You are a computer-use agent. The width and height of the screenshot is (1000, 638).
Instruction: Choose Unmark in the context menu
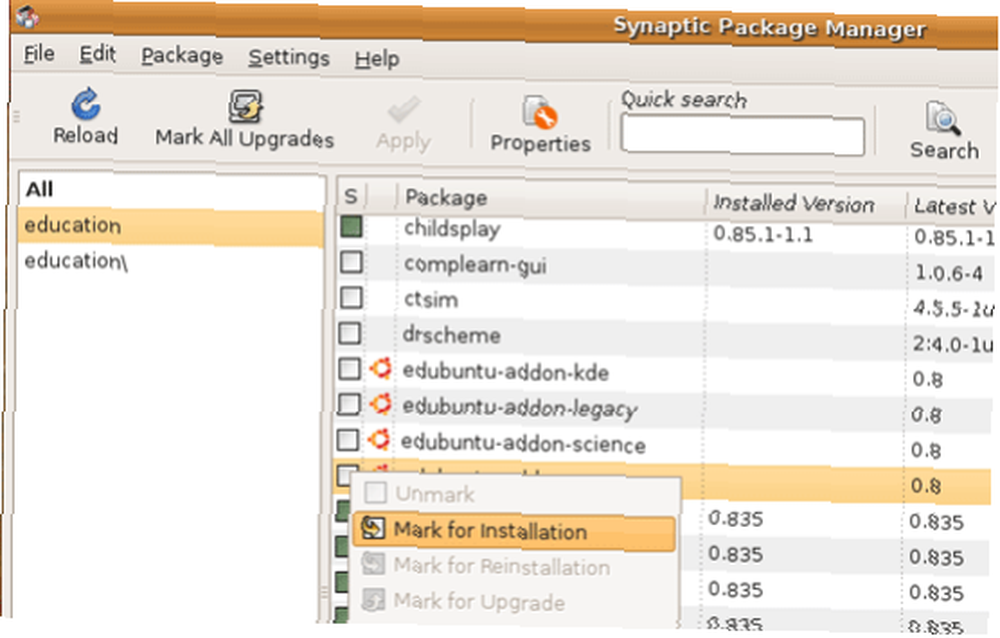point(513,494)
